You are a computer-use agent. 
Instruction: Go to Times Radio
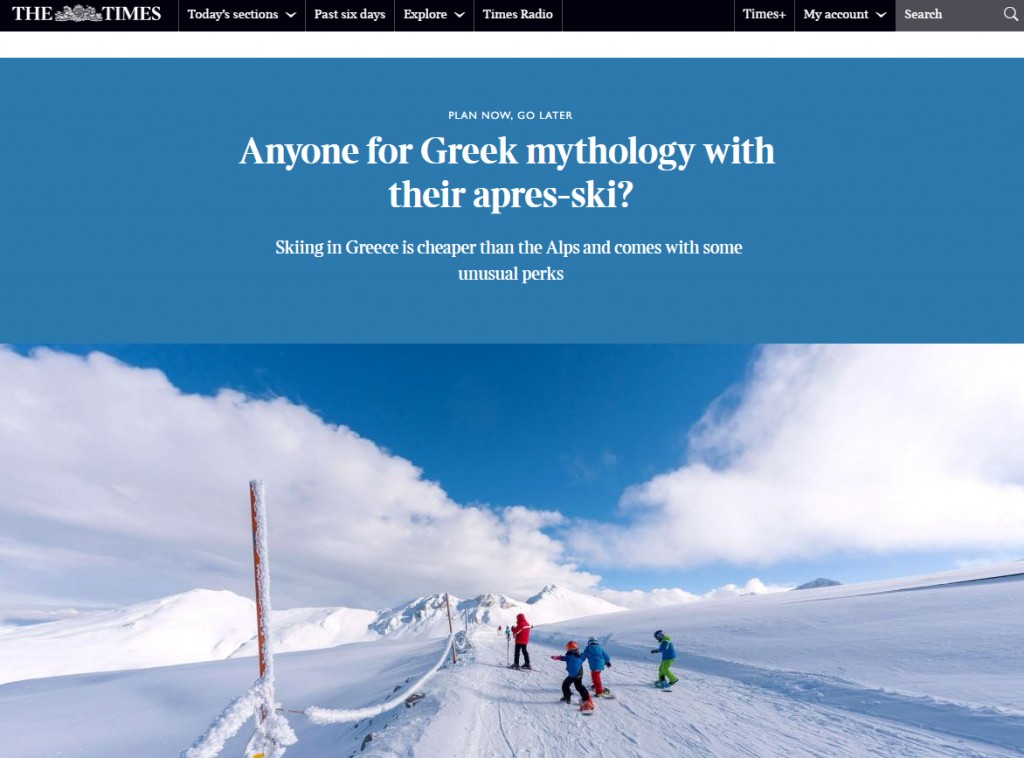pos(517,14)
